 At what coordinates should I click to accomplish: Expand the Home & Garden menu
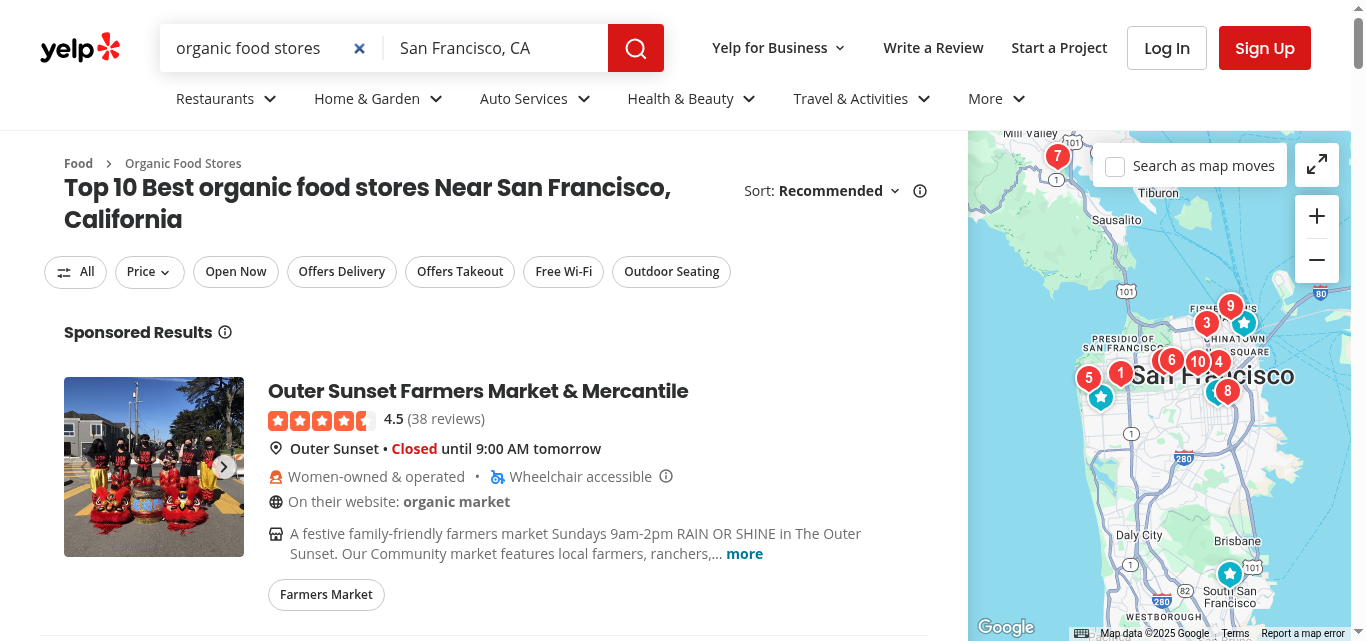pos(378,99)
